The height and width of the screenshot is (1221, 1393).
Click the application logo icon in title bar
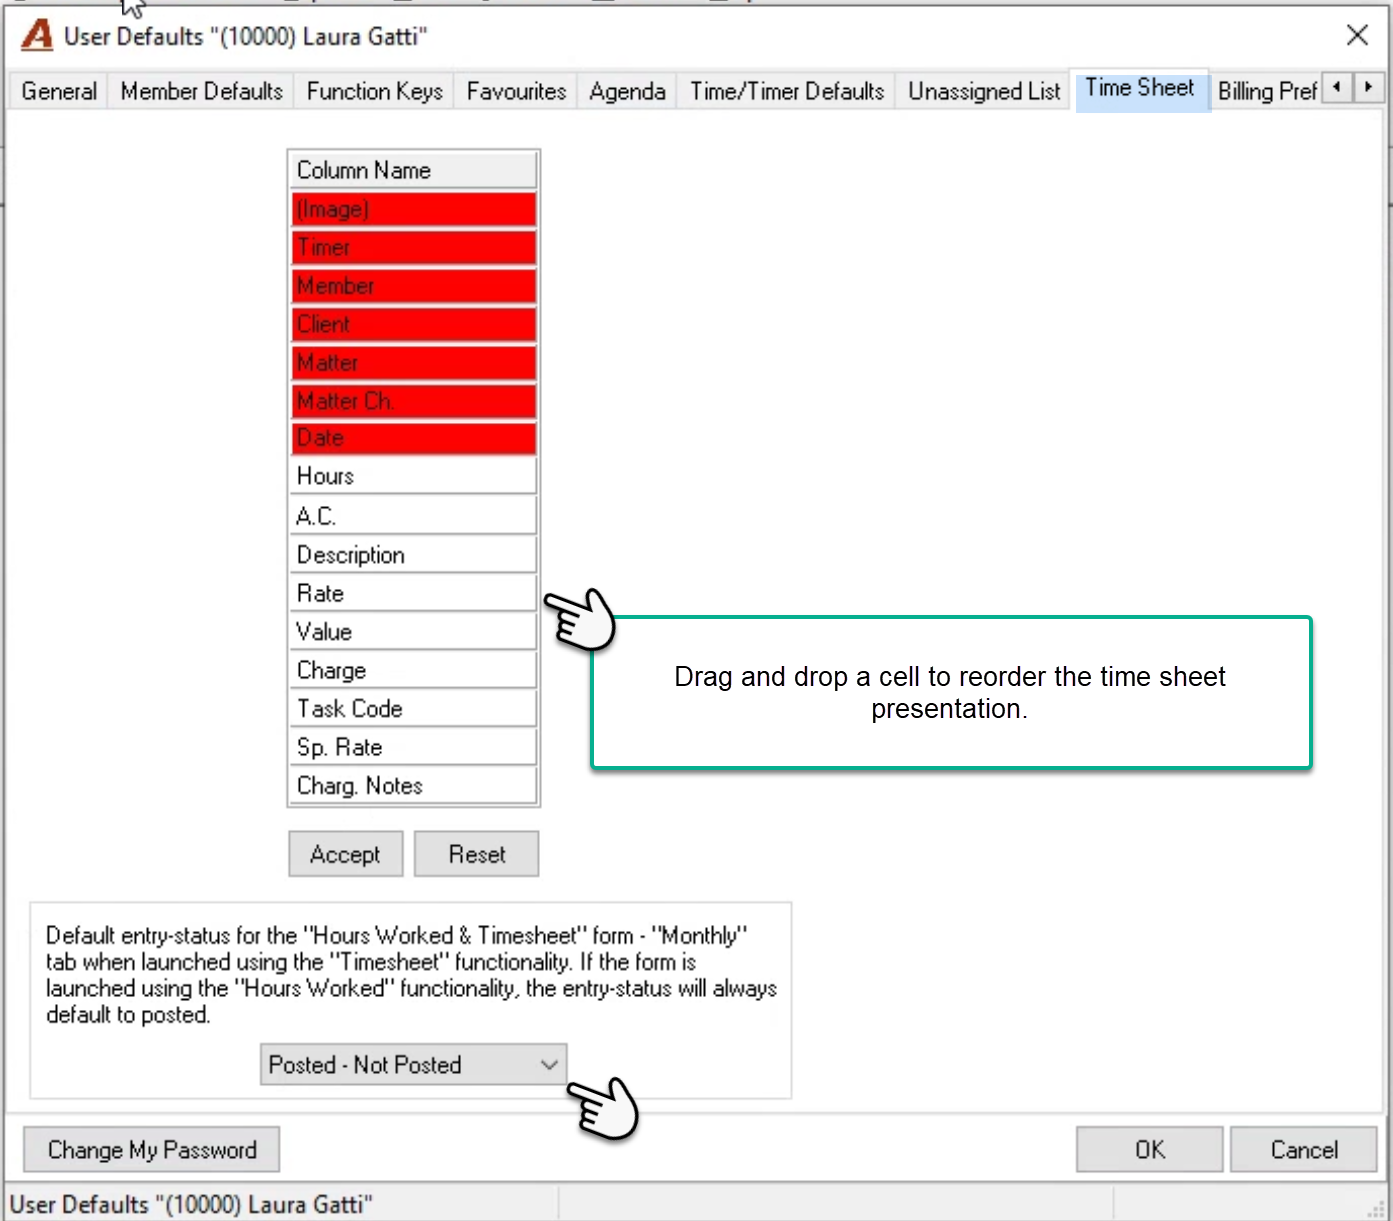37,36
